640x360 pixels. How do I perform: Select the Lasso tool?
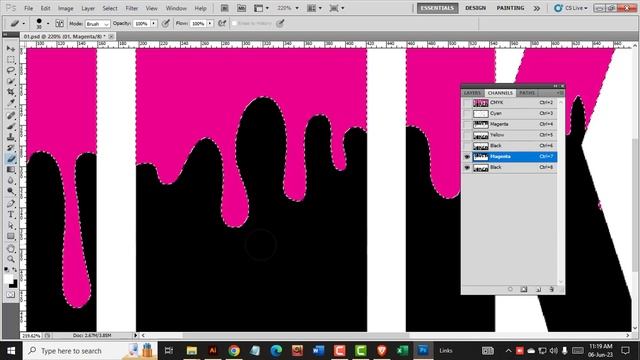coord(11,70)
